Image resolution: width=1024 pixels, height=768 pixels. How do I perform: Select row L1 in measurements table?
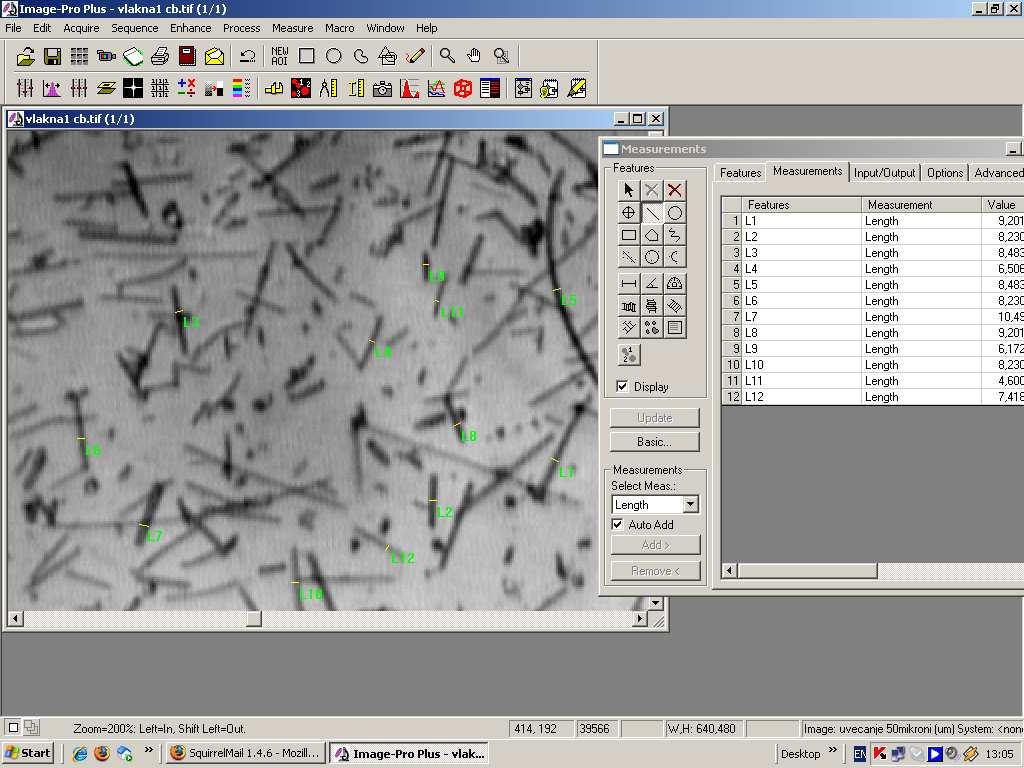pyautogui.click(x=872, y=221)
